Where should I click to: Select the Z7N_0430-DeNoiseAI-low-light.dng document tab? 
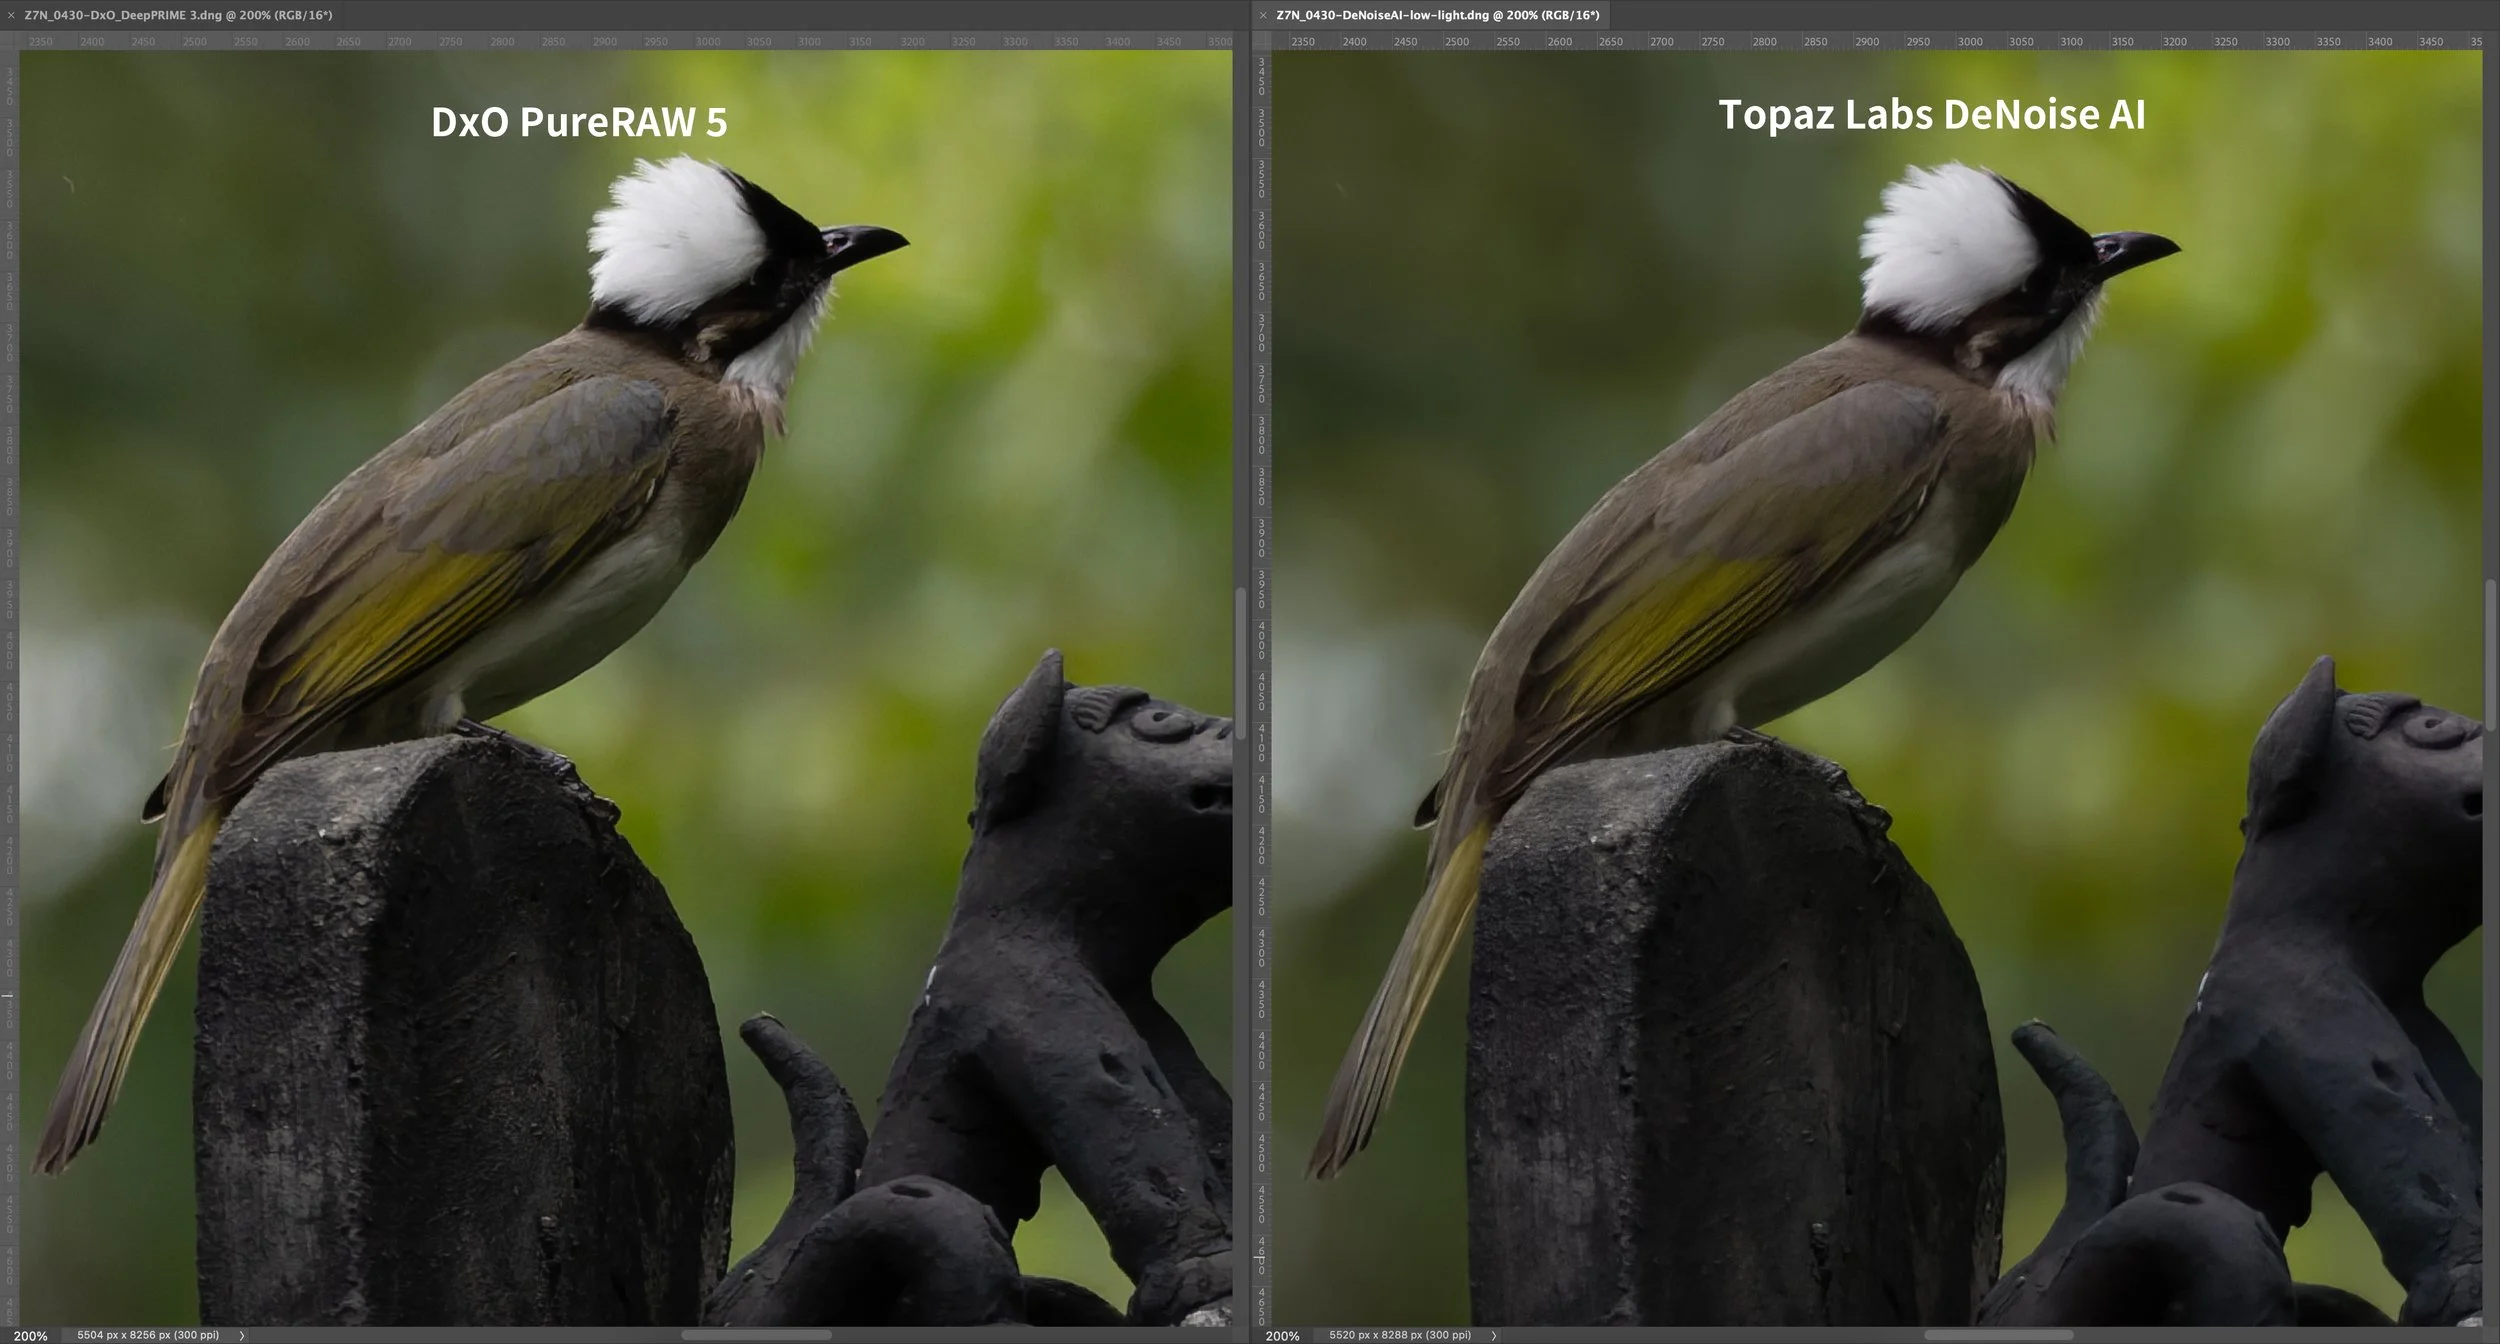point(1437,15)
